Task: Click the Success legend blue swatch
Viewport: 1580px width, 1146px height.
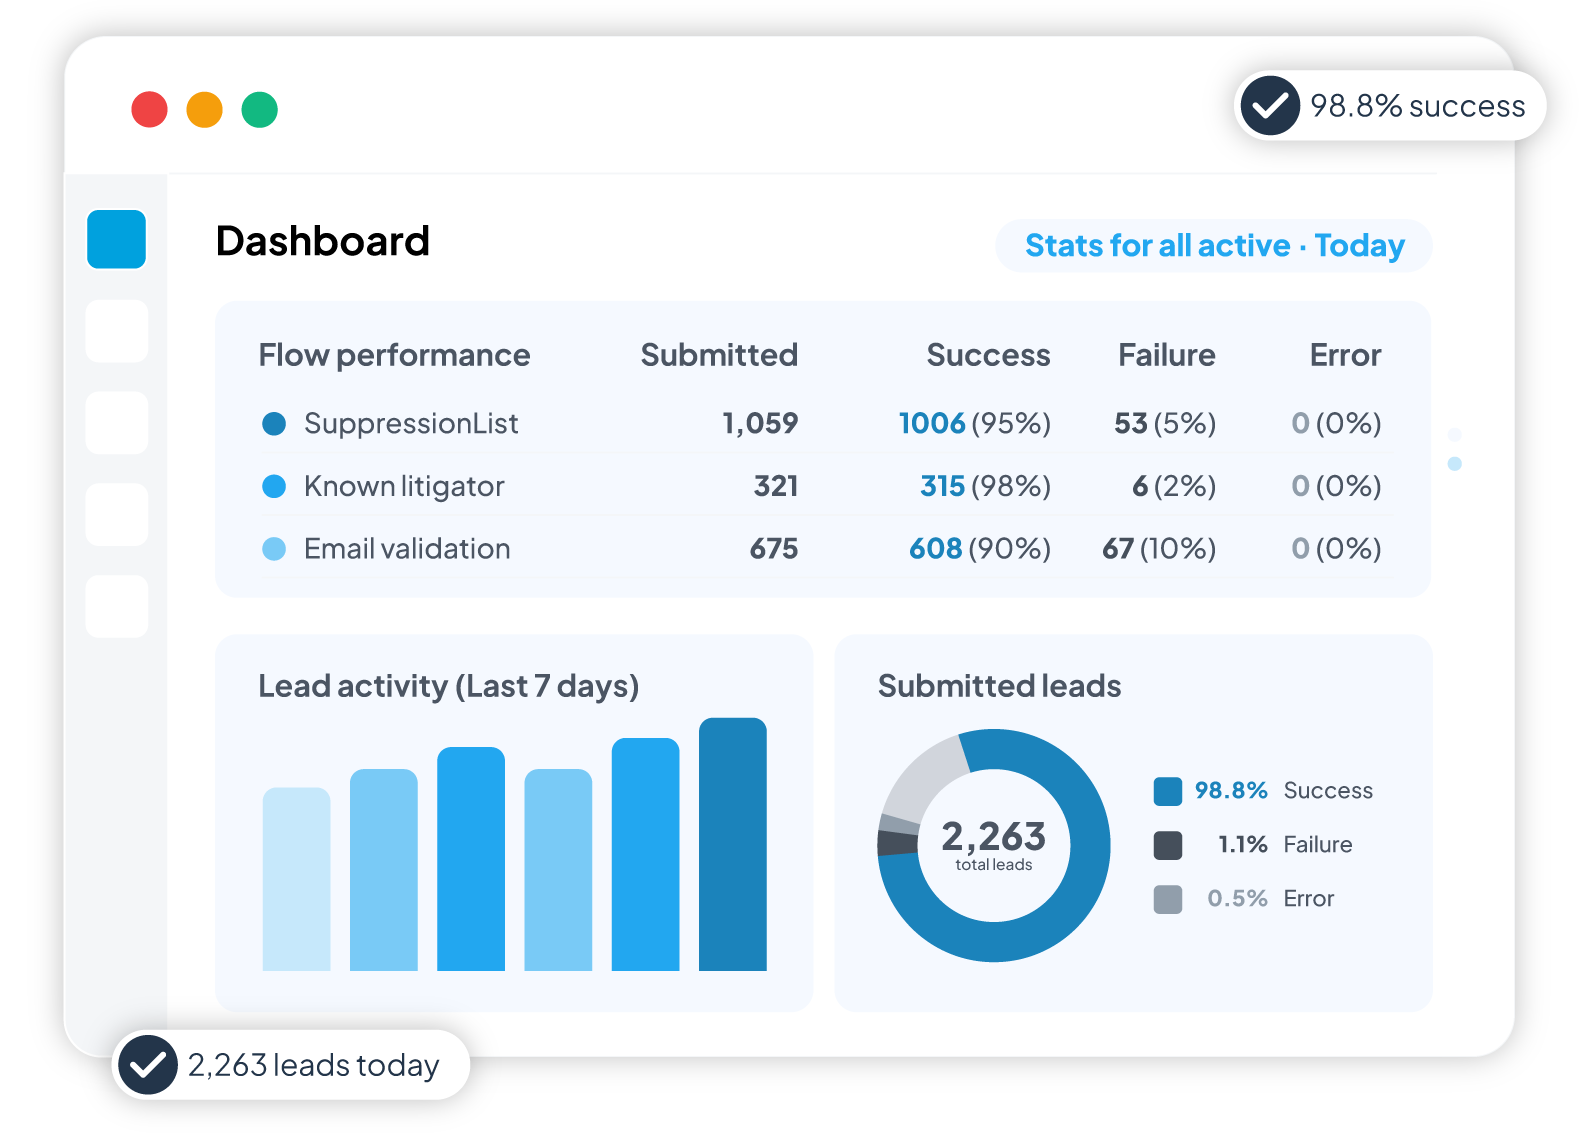Action: [x=1167, y=791]
